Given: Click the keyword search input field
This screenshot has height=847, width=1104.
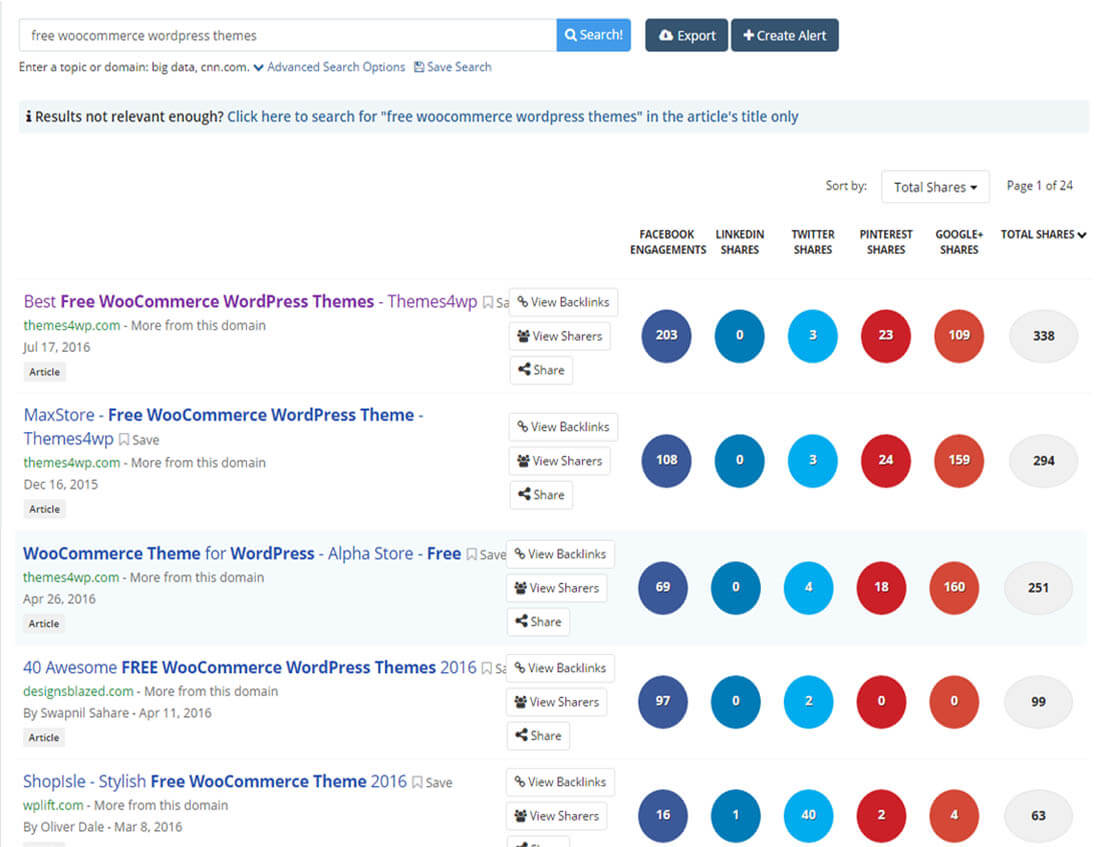Looking at the screenshot, I should (285, 34).
